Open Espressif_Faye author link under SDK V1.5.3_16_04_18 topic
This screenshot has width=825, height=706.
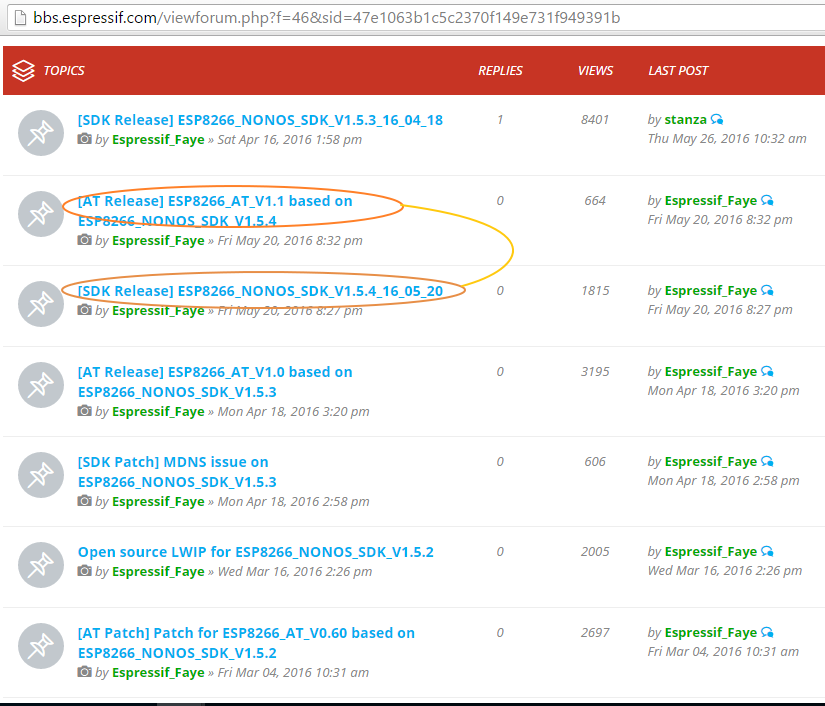[158, 139]
